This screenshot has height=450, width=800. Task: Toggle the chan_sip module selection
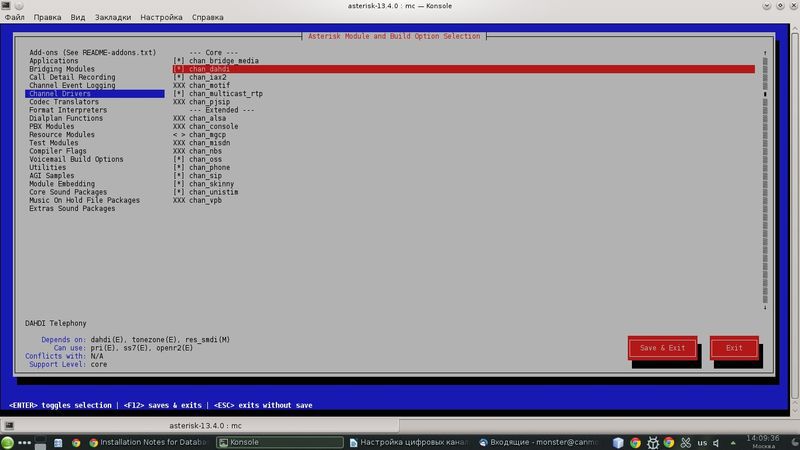click(x=178, y=175)
